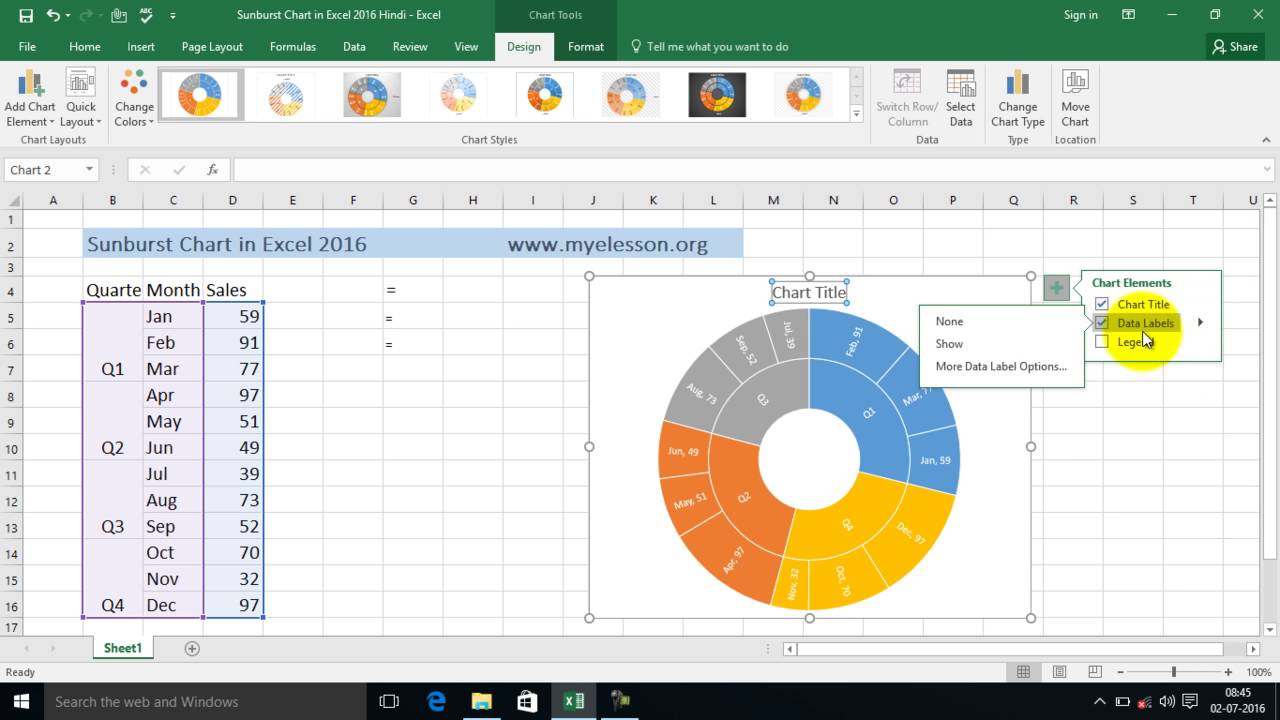Expand the Name Box dropdown
This screenshot has height=720, width=1280.
coord(89,170)
